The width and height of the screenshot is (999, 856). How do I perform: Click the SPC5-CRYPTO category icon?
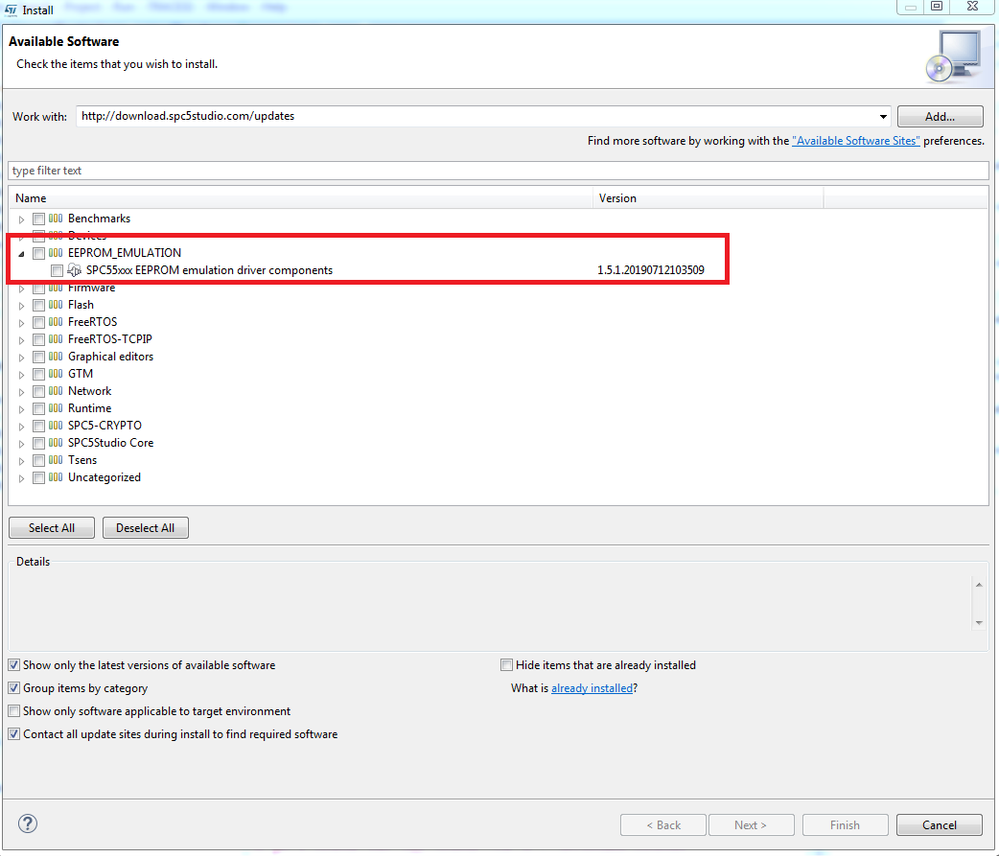click(x=55, y=425)
